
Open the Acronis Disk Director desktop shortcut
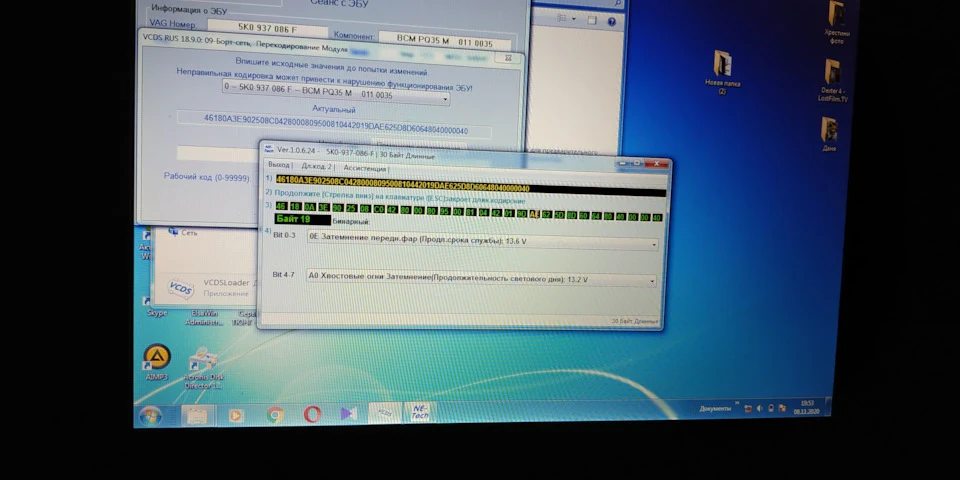coord(204,368)
